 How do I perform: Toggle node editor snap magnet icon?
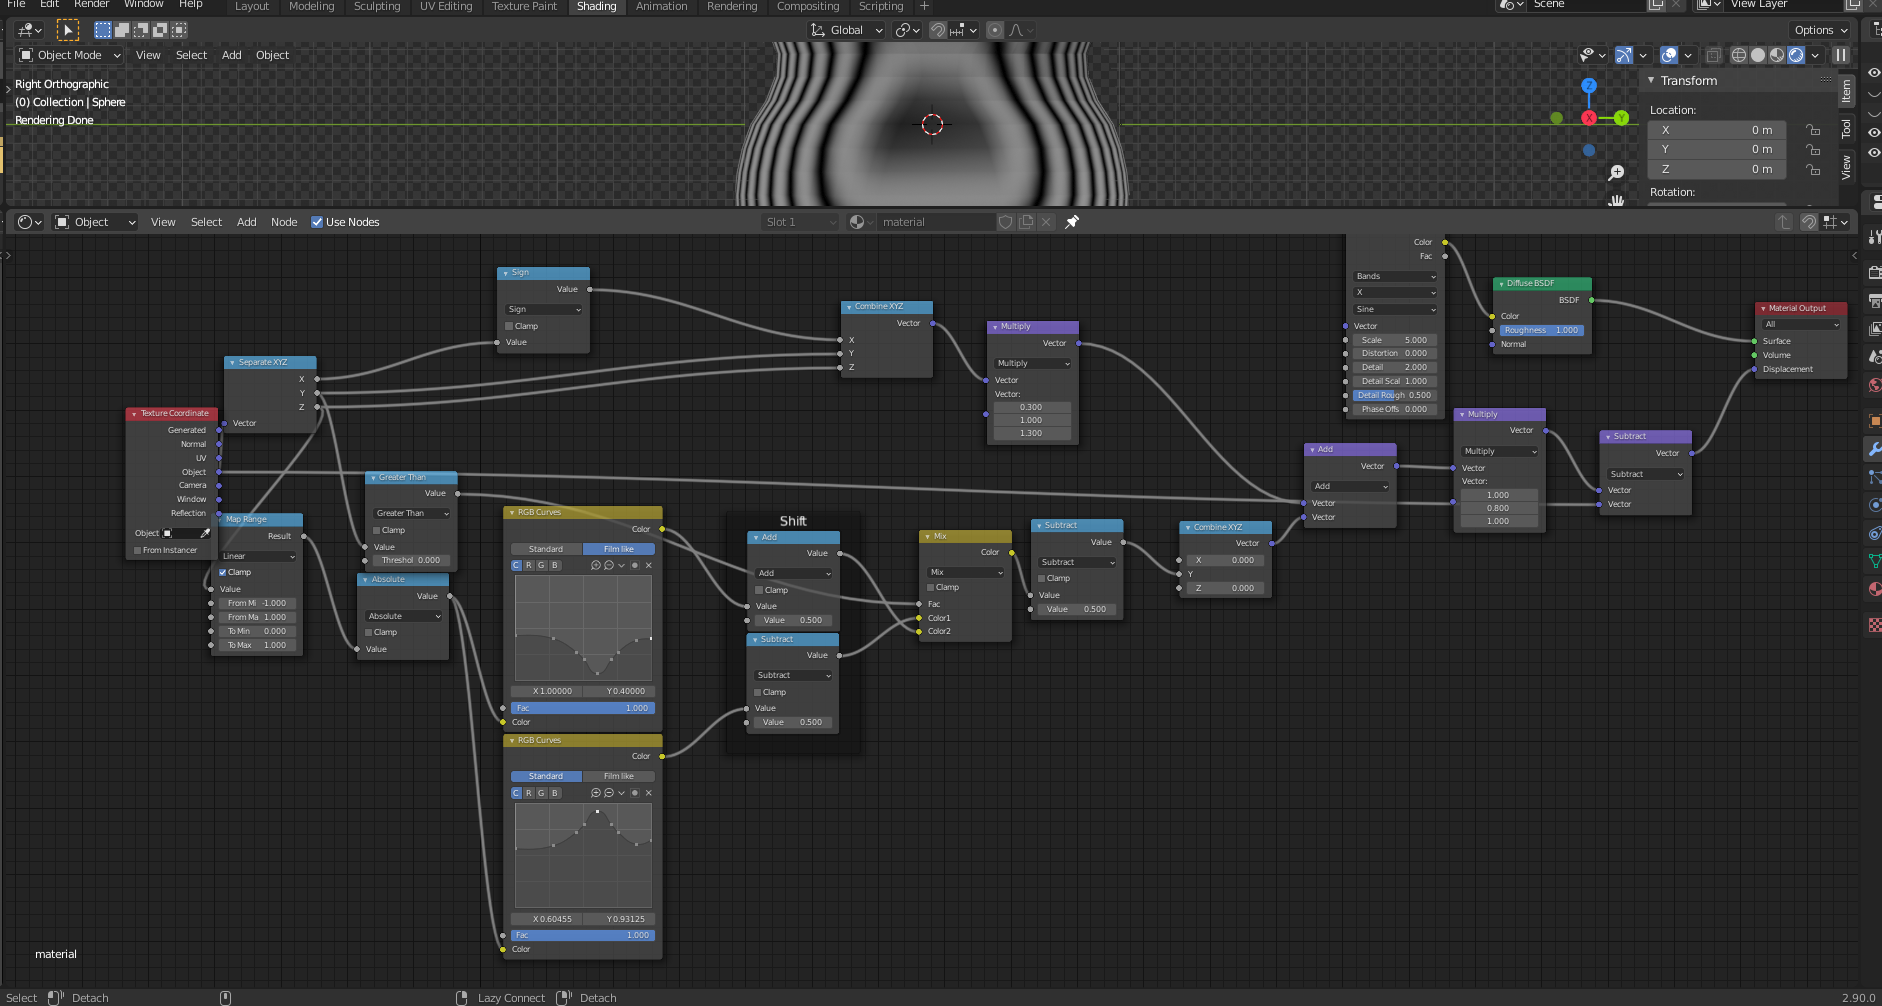pos(1808,222)
